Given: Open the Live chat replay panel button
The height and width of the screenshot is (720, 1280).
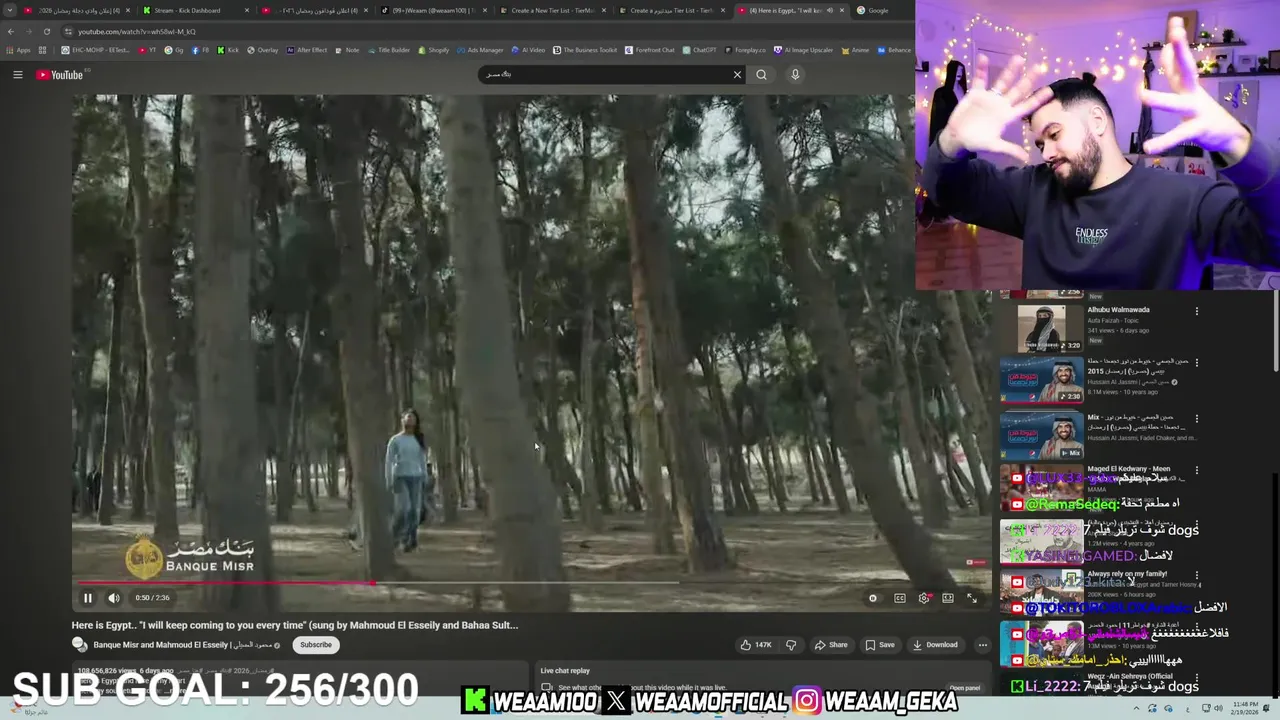Looking at the screenshot, I should coord(964,688).
